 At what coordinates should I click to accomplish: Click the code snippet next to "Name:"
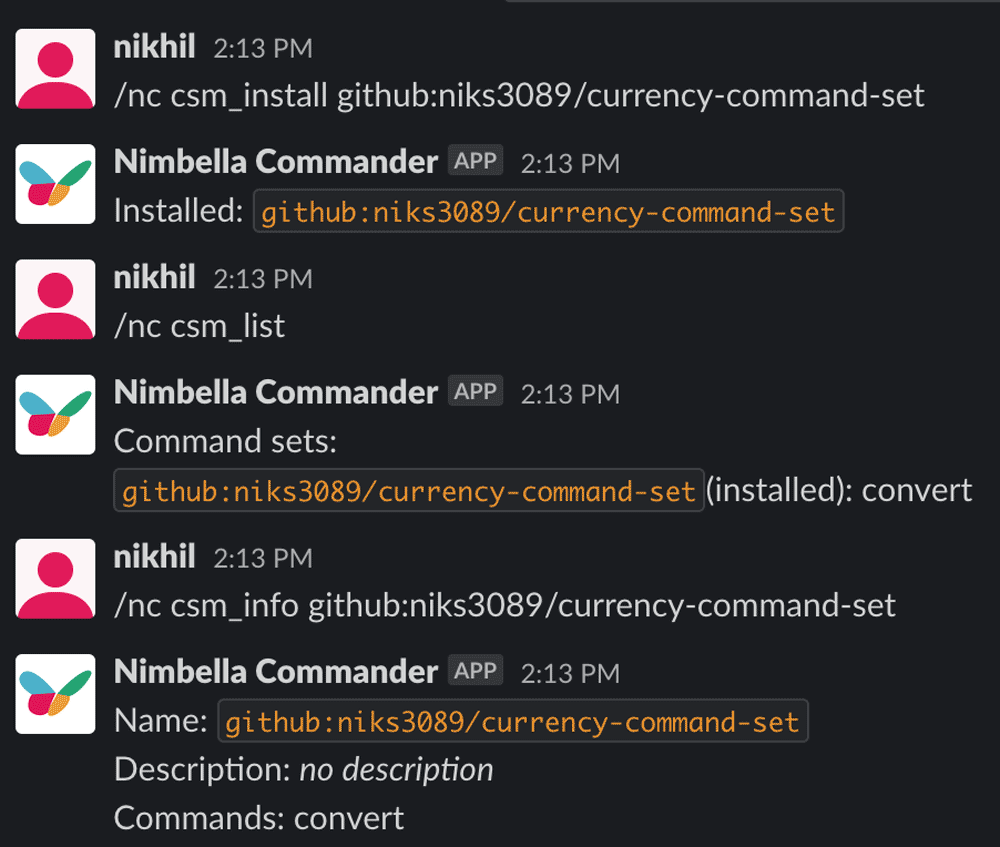pos(512,722)
